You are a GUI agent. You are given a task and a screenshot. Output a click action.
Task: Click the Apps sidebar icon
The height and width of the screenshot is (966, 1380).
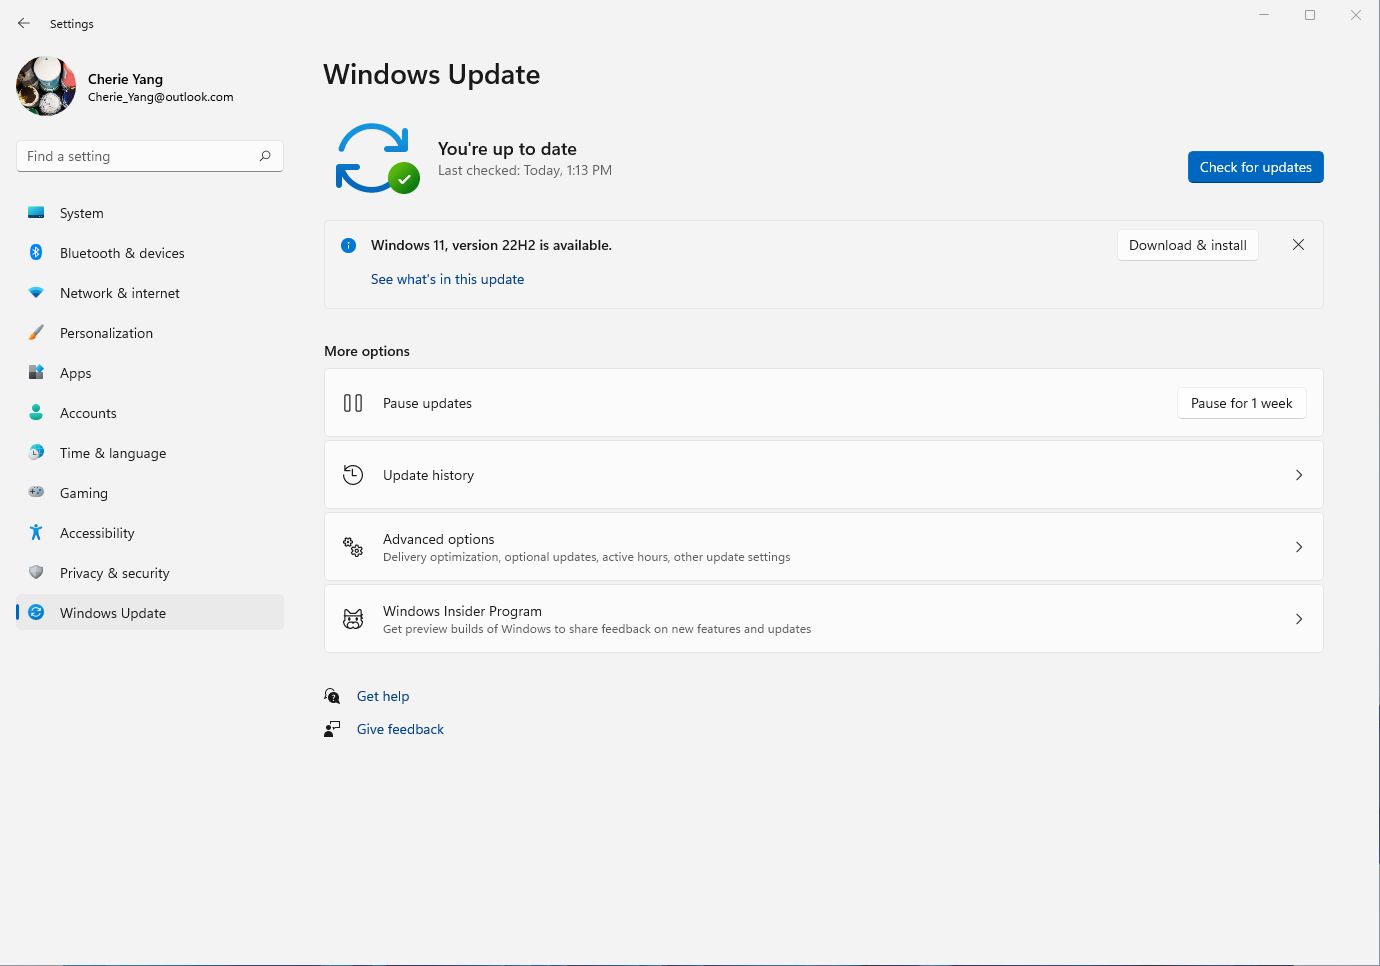(36, 373)
